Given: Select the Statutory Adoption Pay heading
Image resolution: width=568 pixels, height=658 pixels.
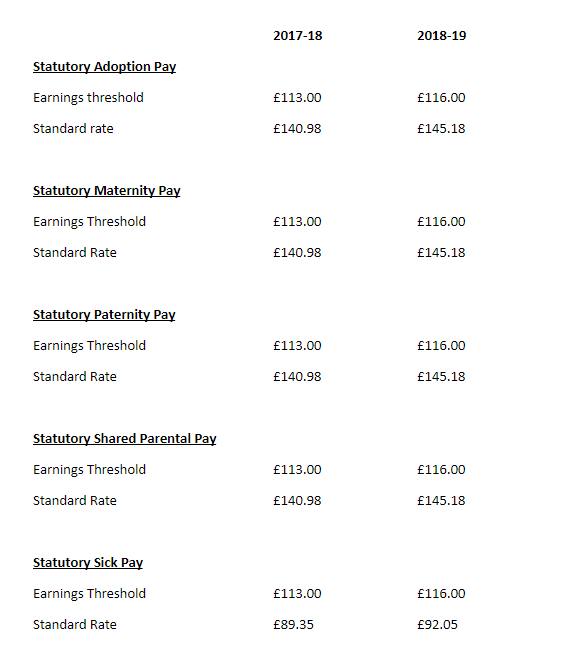Looking at the screenshot, I should (104, 67).
